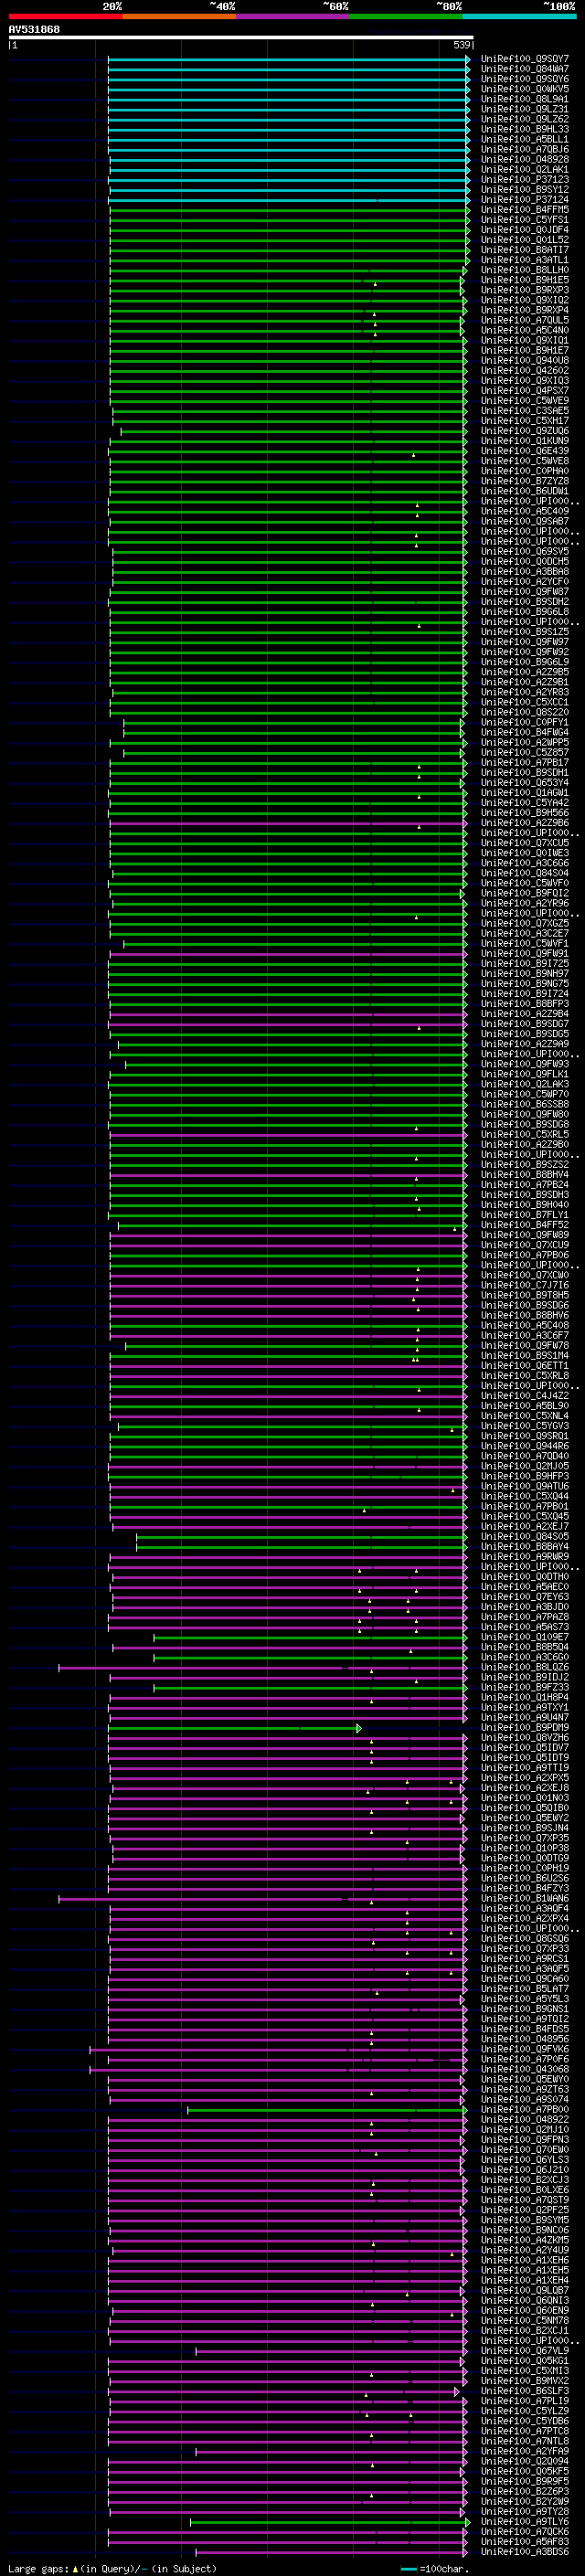The image size is (585, 2576).
Task: Select hit label UniRef100_C4J4Z2
Action: [524, 1396]
